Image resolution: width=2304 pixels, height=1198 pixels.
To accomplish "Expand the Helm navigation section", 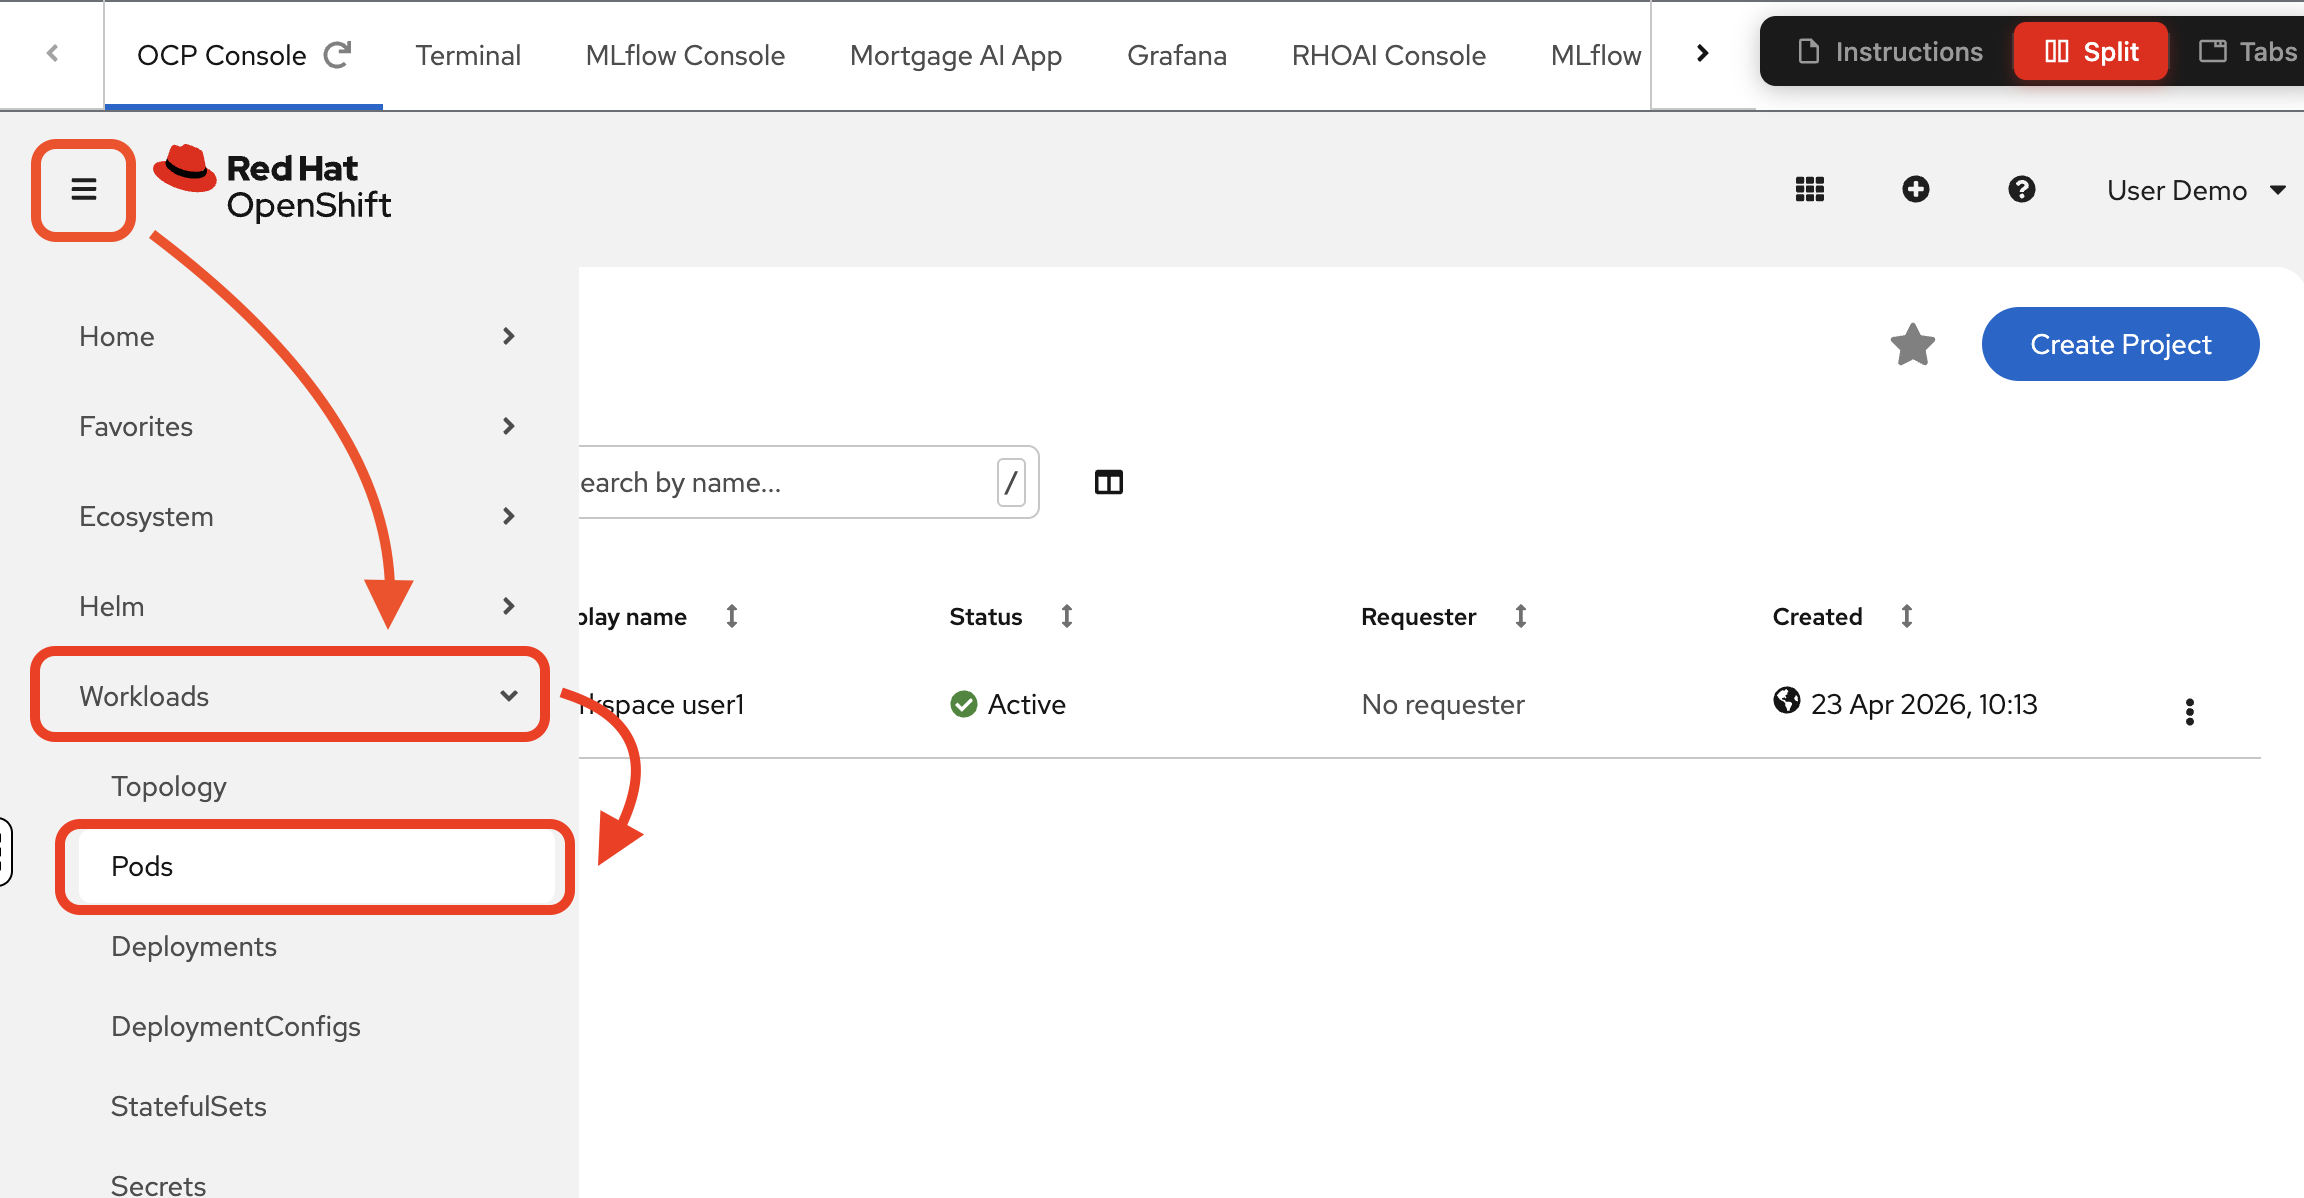I will (298, 606).
